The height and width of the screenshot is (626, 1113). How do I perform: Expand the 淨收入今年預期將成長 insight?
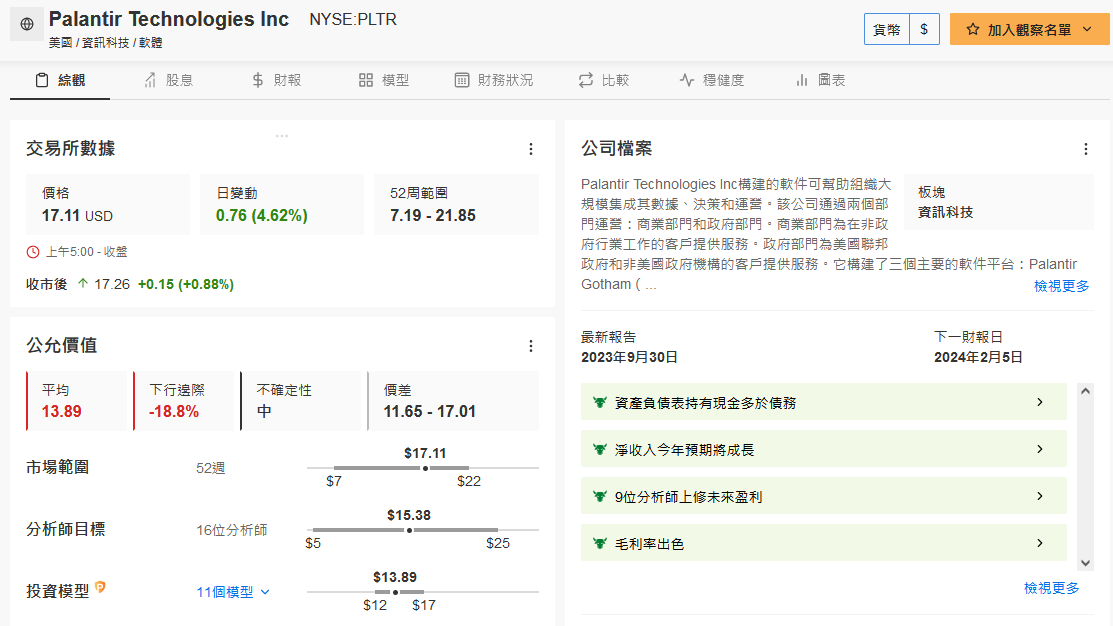(x=823, y=449)
